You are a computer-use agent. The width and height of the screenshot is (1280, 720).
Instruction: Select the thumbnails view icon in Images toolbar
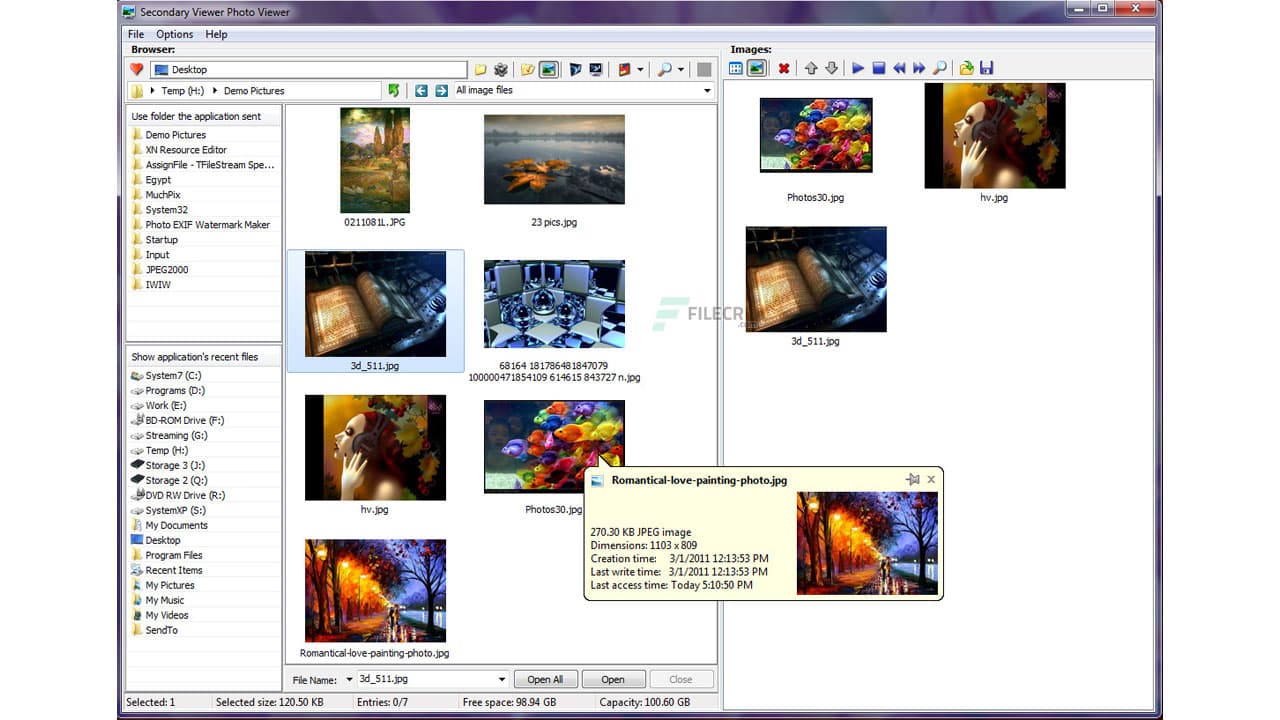pos(736,68)
